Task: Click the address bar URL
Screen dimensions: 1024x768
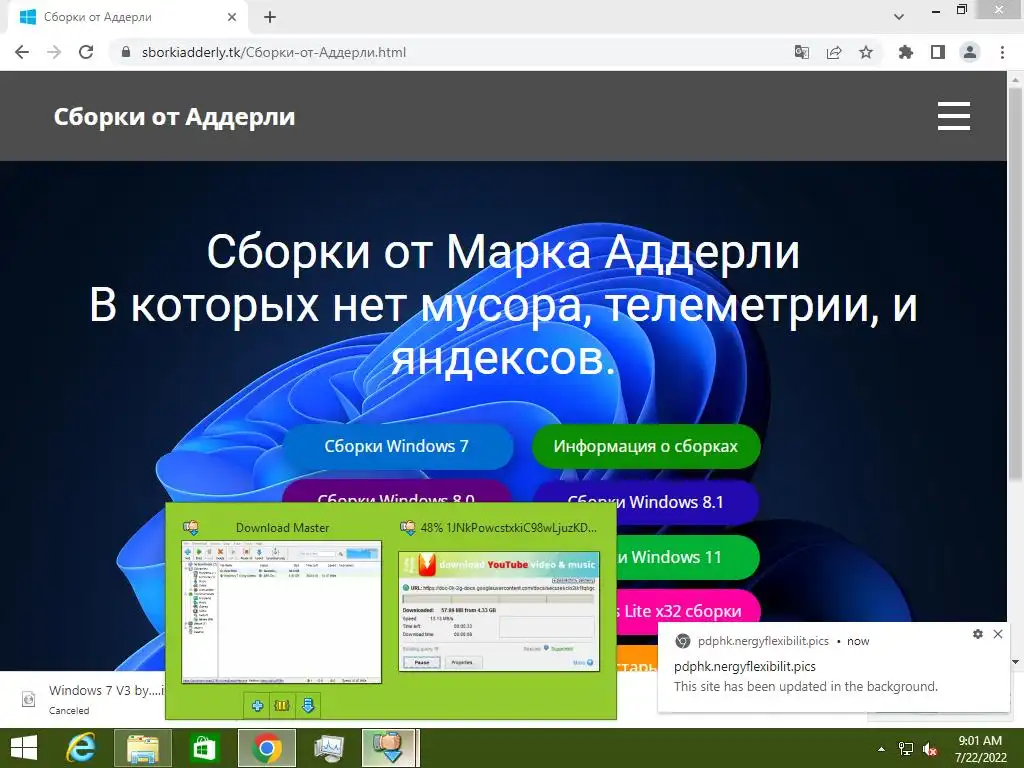Action: pyautogui.click(x=274, y=52)
